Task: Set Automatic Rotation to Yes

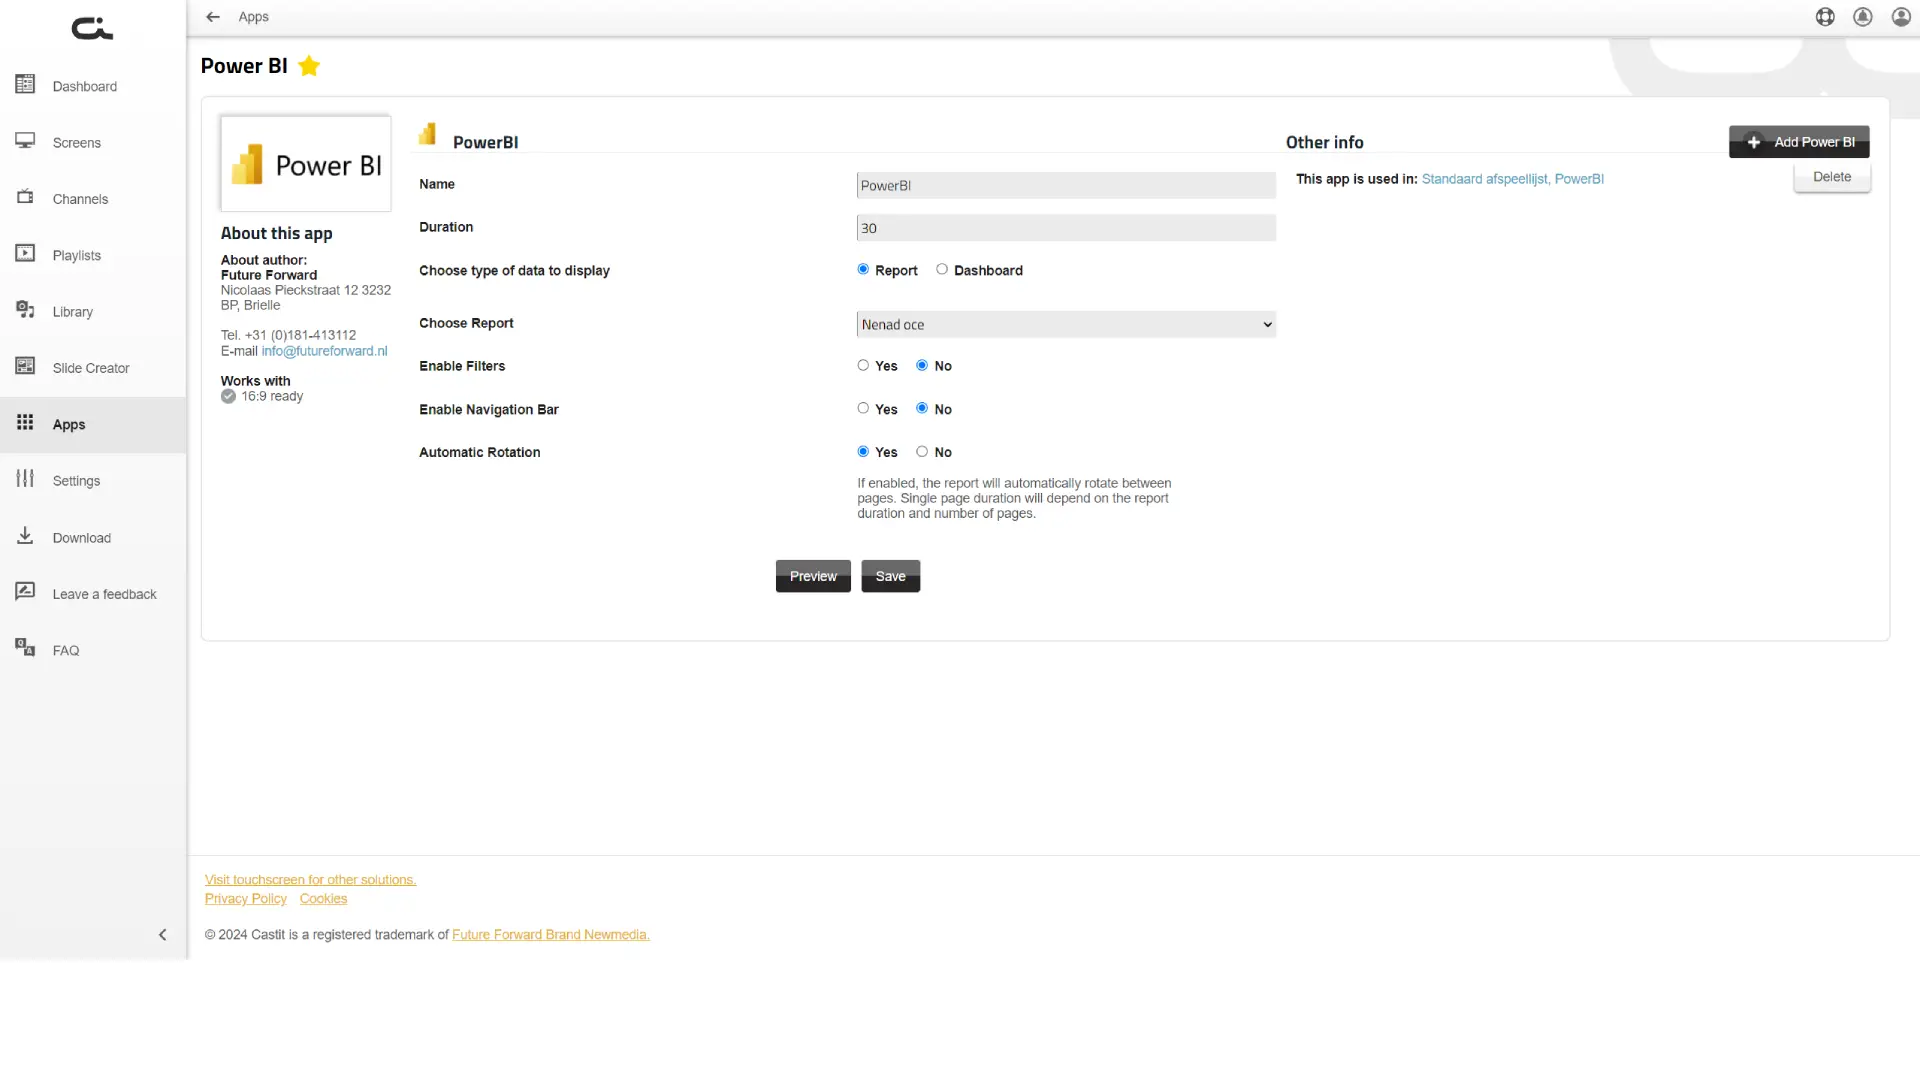Action: coord(863,452)
